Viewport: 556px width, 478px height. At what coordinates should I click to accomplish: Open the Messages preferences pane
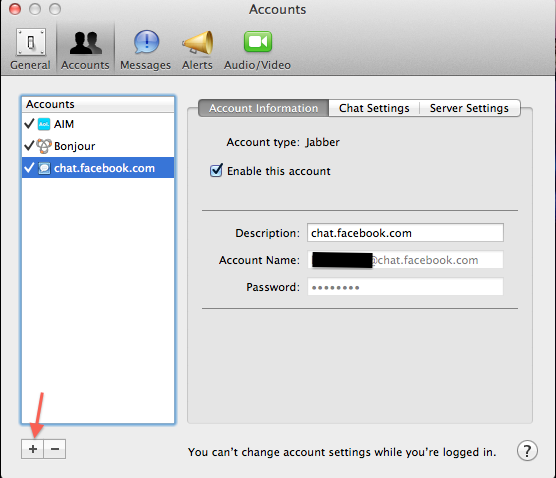point(146,50)
